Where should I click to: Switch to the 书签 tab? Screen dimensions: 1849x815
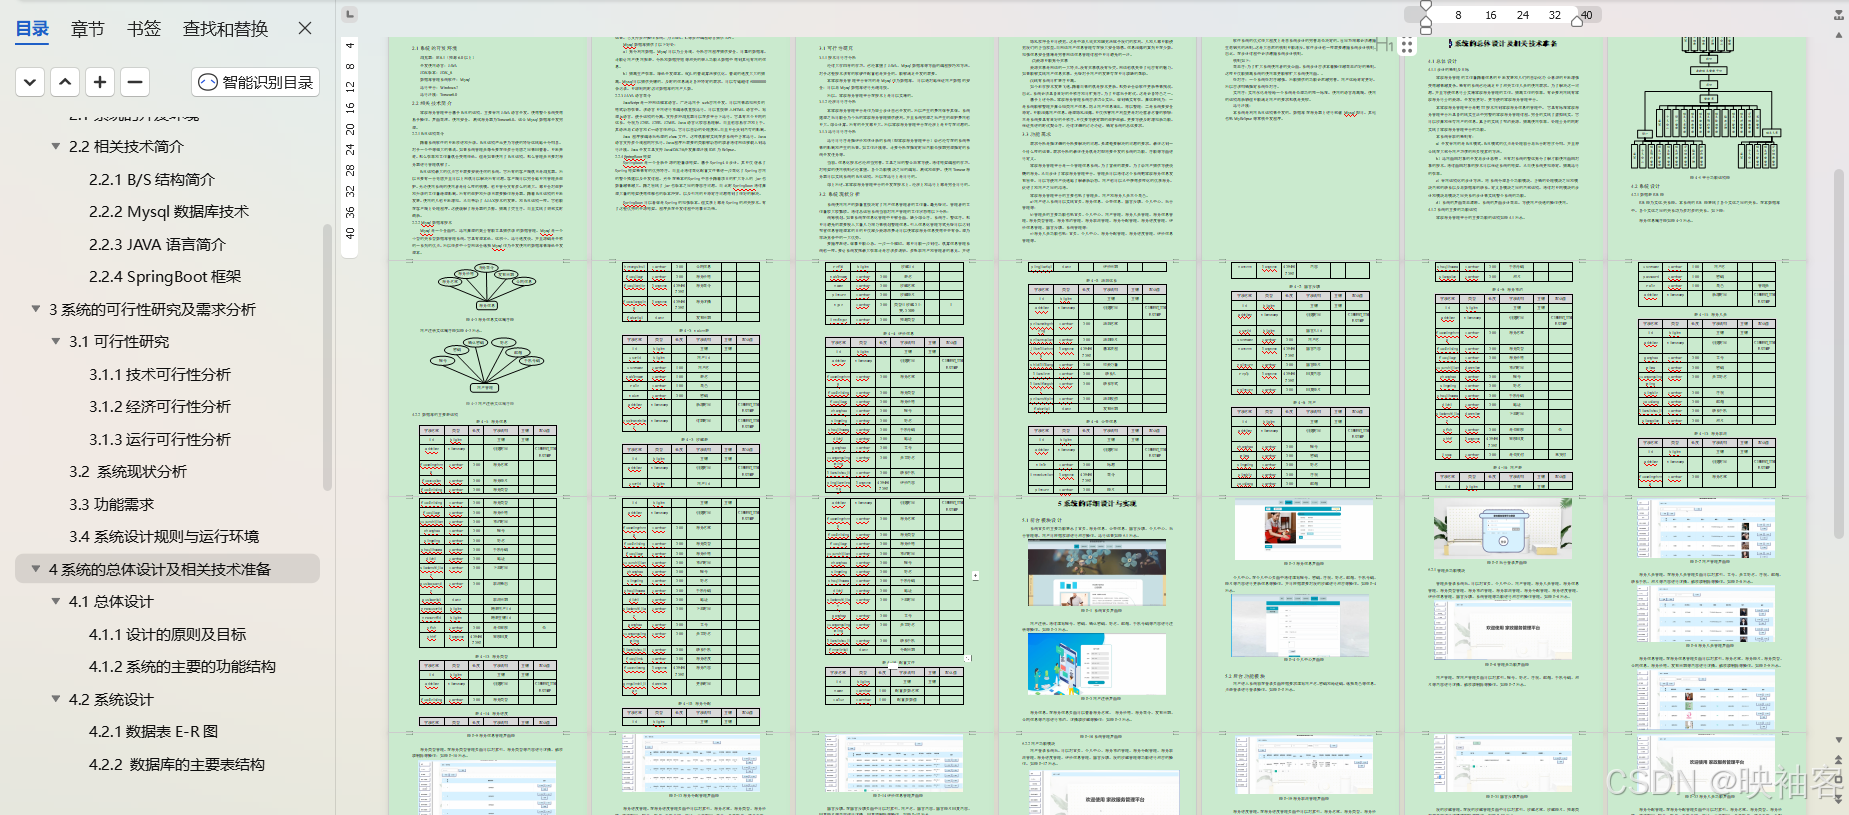pyautogui.click(x=144, y=28)
